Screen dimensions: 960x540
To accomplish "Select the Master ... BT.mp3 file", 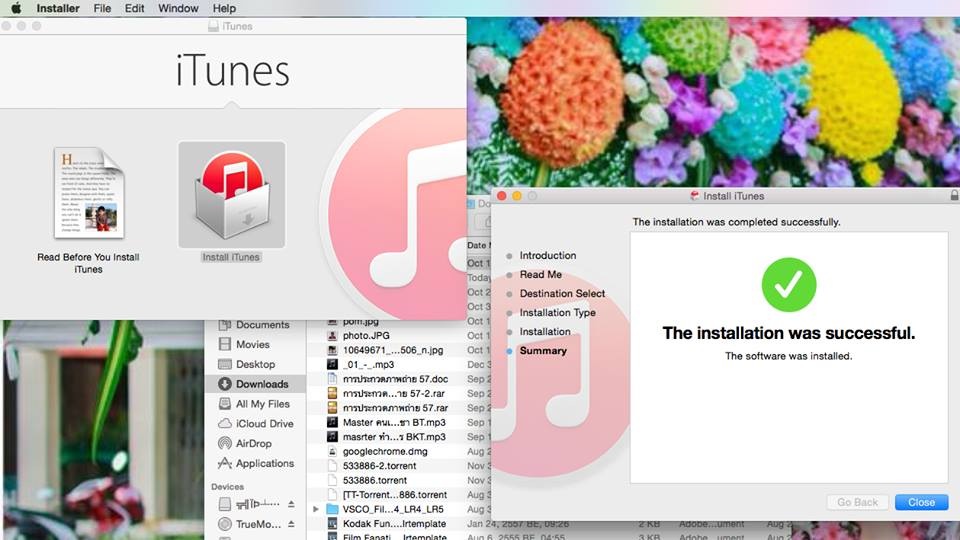I will (394, 422).
